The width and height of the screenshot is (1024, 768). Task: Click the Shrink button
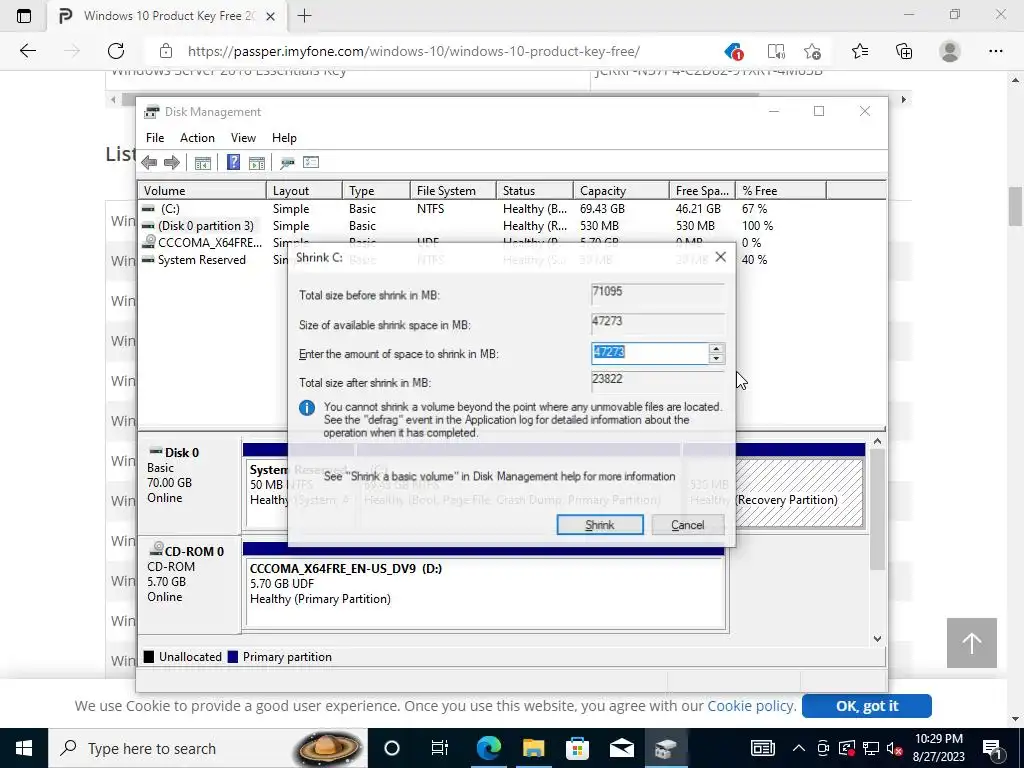pos(600,524)
